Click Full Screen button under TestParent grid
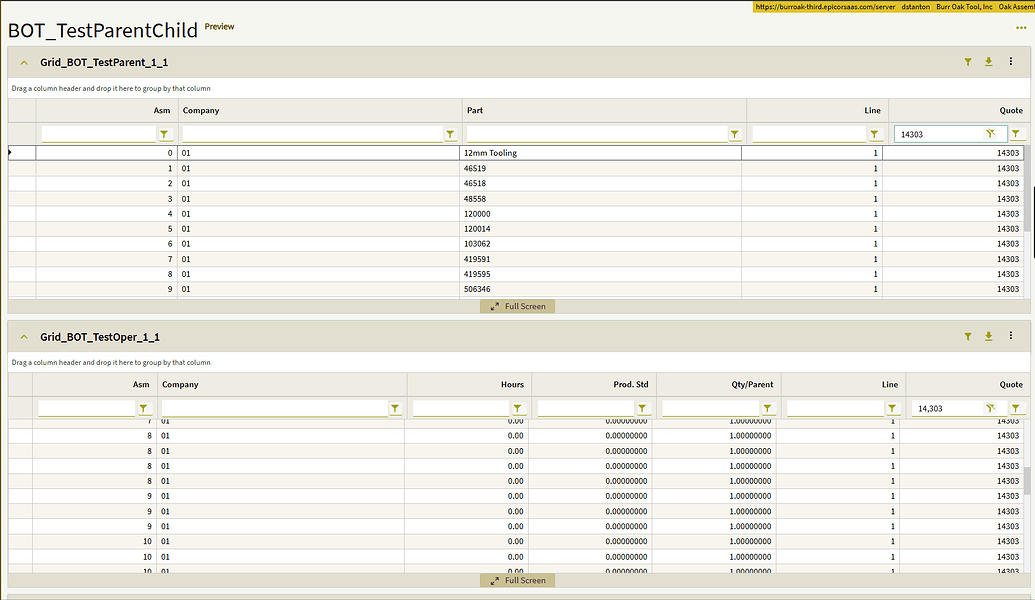 pyautogui.click(x=517, y=306)
